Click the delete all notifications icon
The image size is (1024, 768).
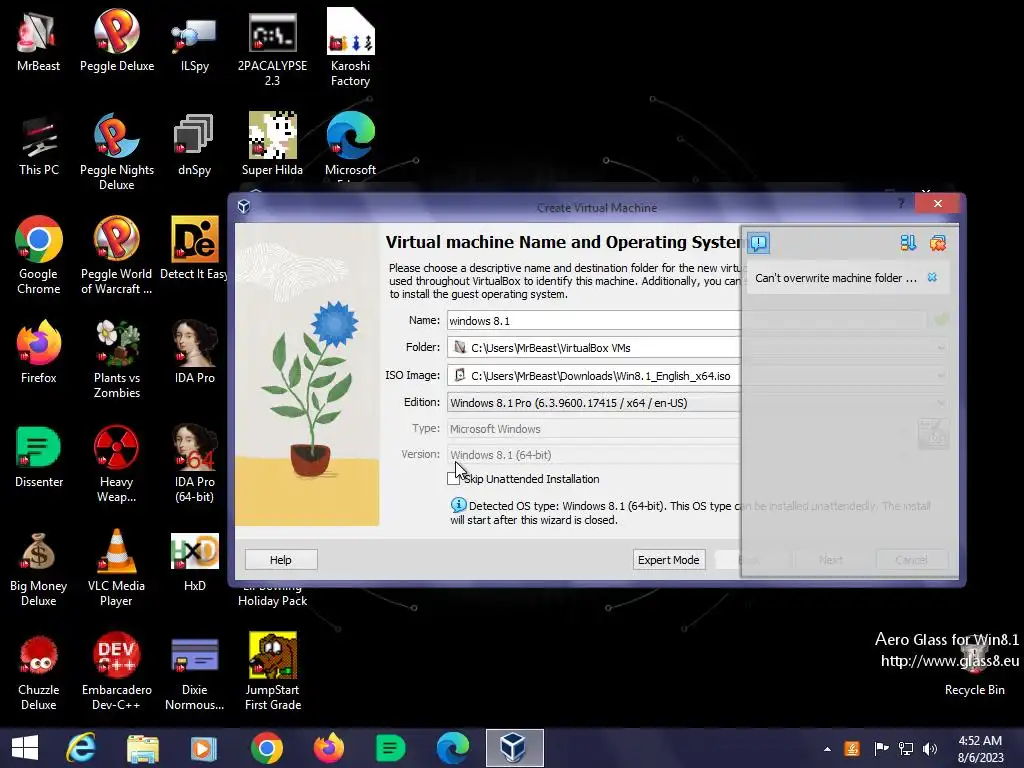click(938, 244)
